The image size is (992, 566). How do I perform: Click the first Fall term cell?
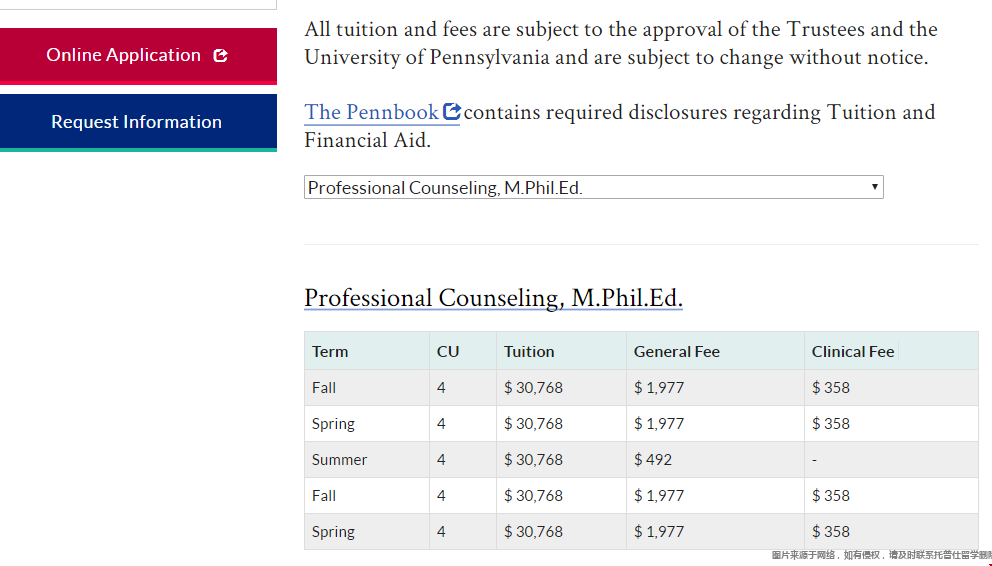click(324, 388)
